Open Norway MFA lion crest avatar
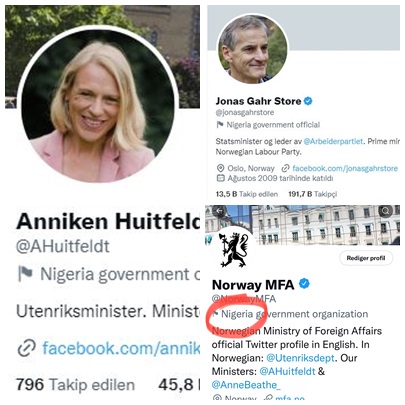Viewport: 405px width, 405px height. [234, 250]
